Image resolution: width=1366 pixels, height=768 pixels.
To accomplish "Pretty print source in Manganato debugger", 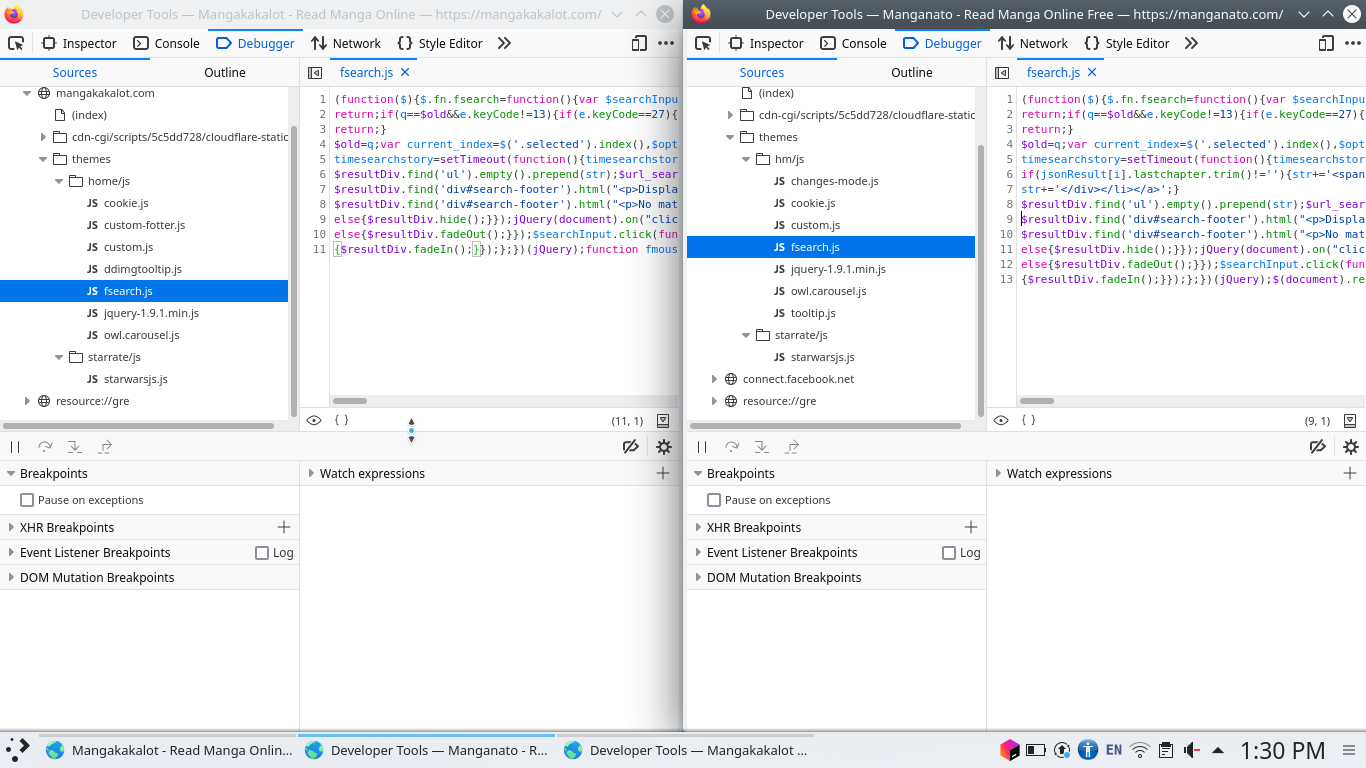I will click(1028, 421).
